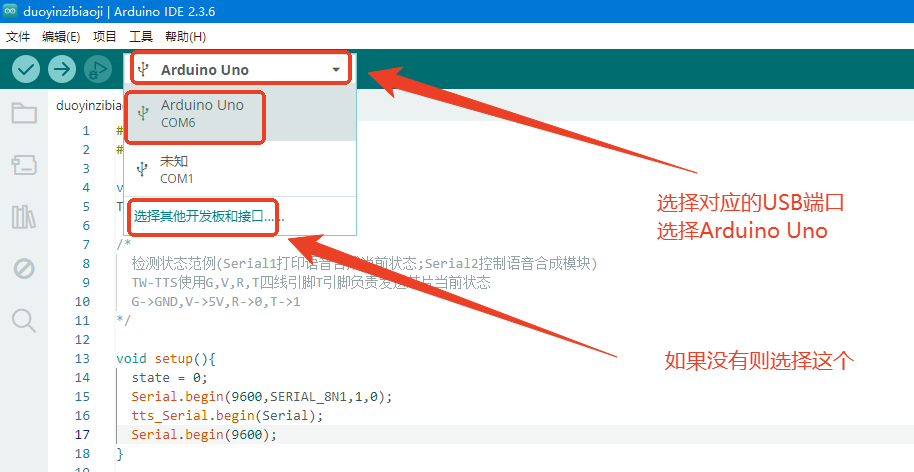Click the Upload arrow button

tap(62, 69)
